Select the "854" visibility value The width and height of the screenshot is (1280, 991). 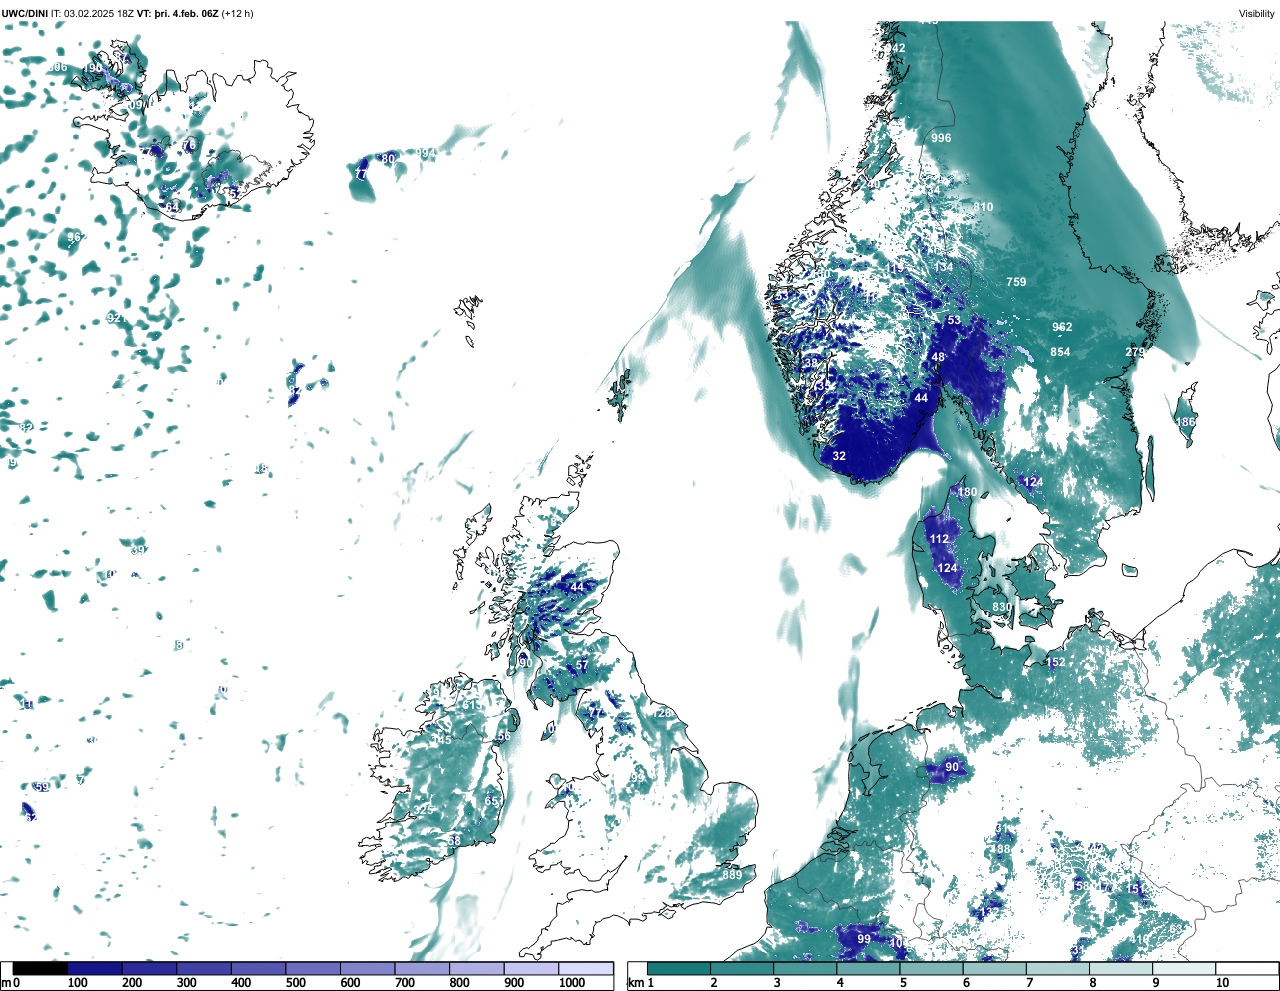1060,352
